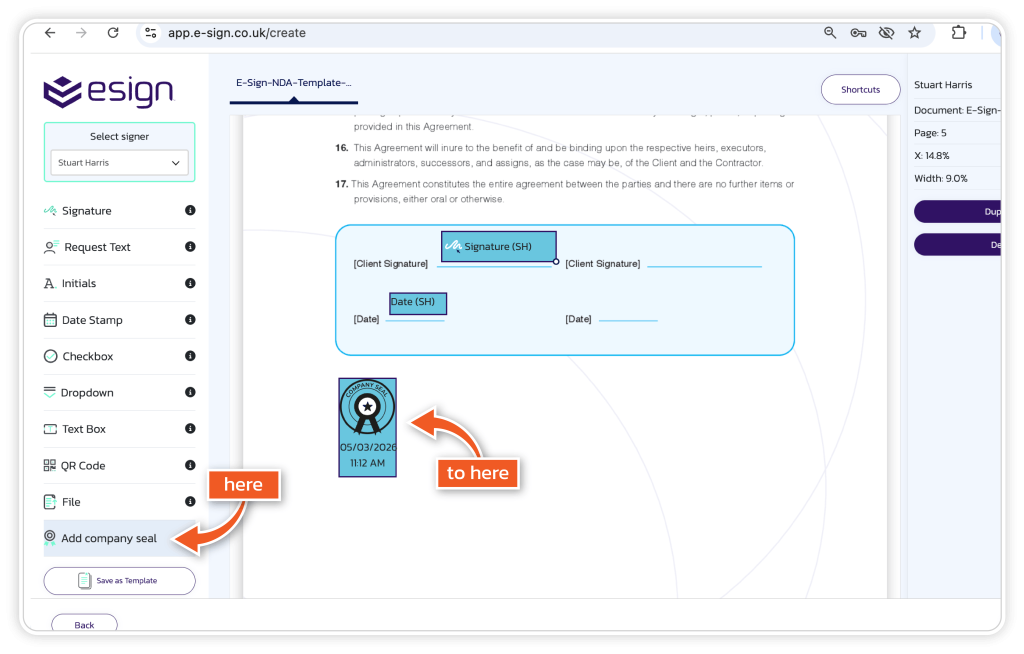Viewport: 1024px width, 654px height.
Task: Click the info icon next to Signature
Action: coord(190,211)
